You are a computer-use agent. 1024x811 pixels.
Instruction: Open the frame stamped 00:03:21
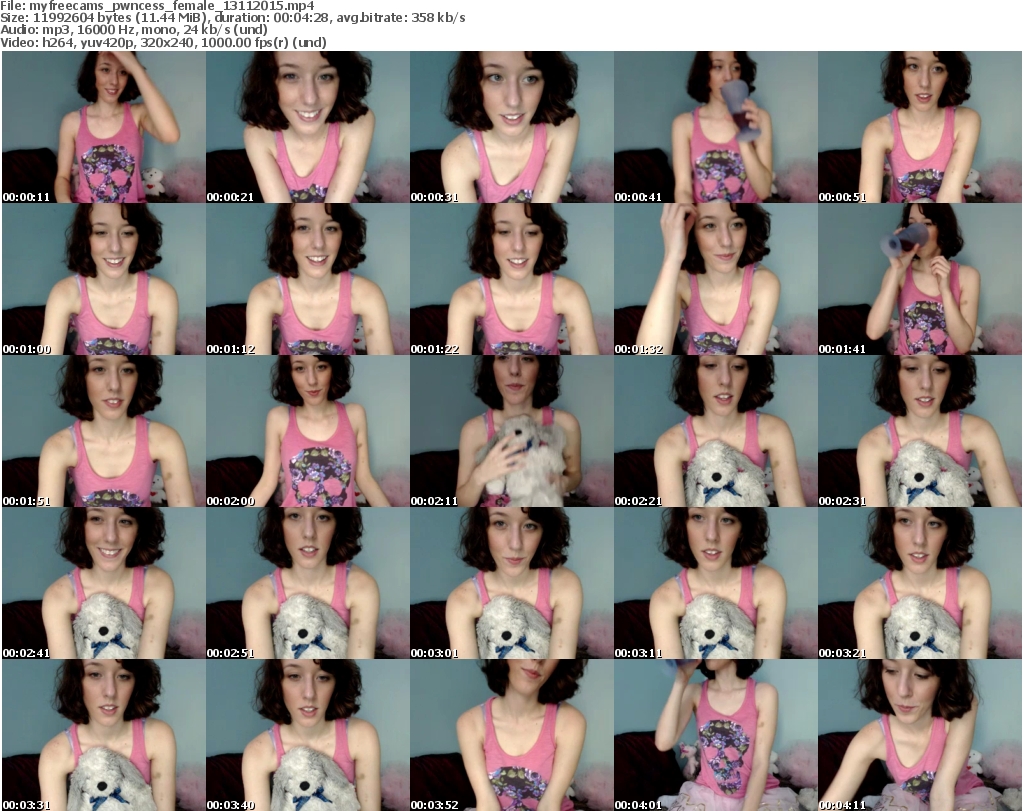click(x=920, y=583)
